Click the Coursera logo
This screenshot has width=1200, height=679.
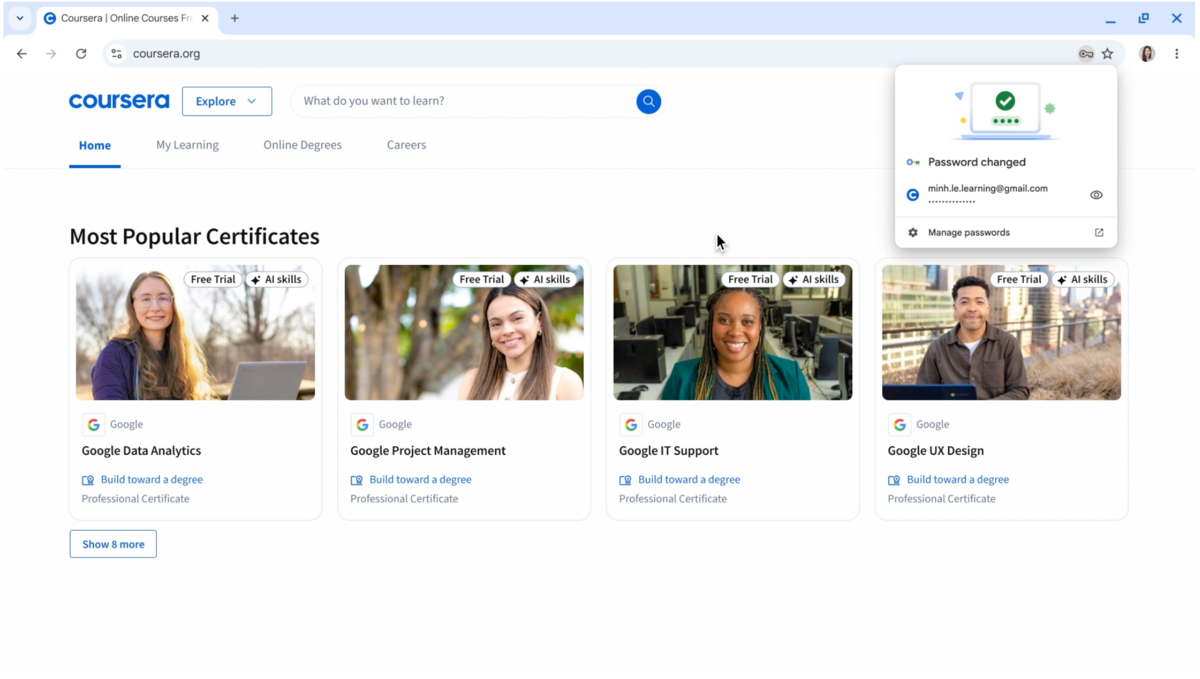(119, 101)
